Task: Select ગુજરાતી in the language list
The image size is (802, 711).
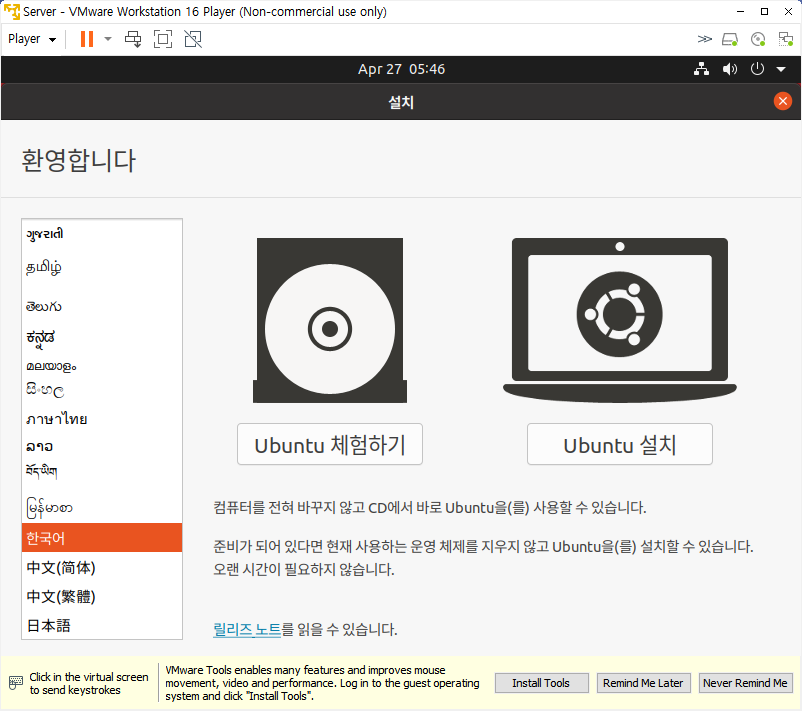Action: (102, 234)
